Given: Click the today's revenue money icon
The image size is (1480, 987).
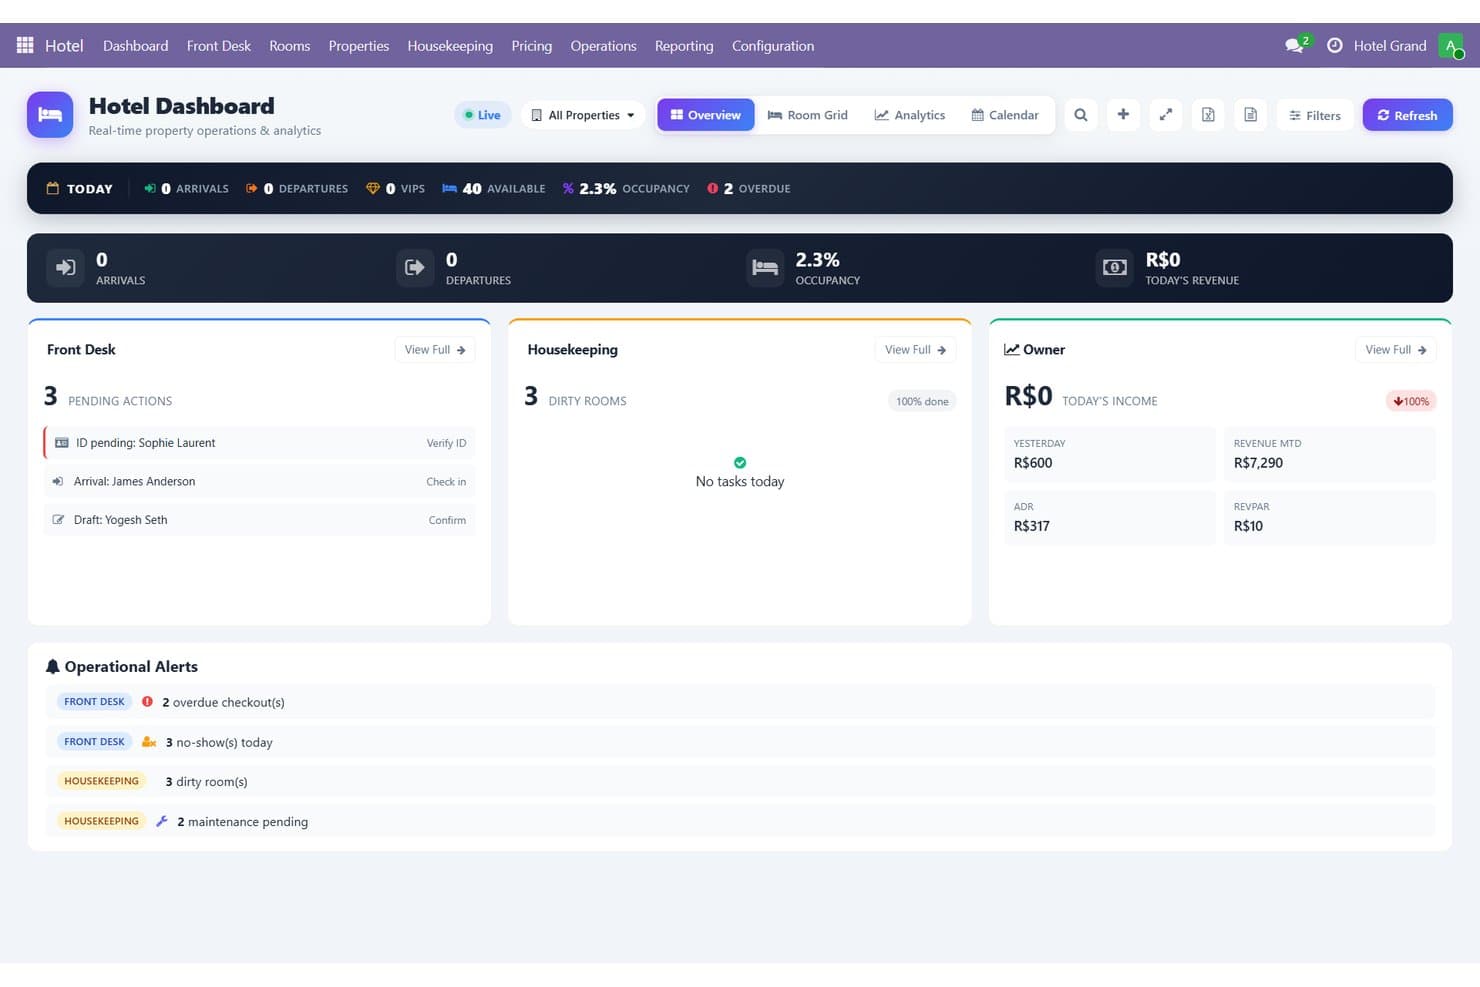Looking at the screenshot, I should (1115, 268).
